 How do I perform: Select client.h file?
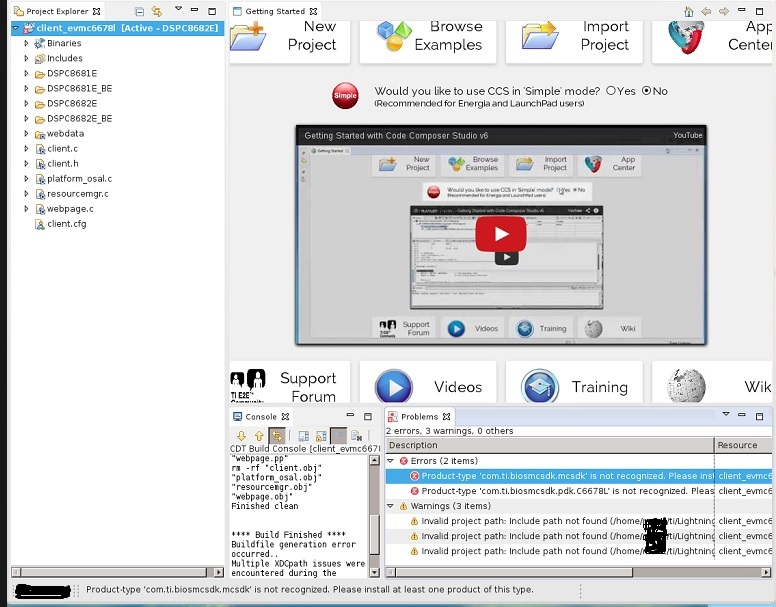click(57, 164)
